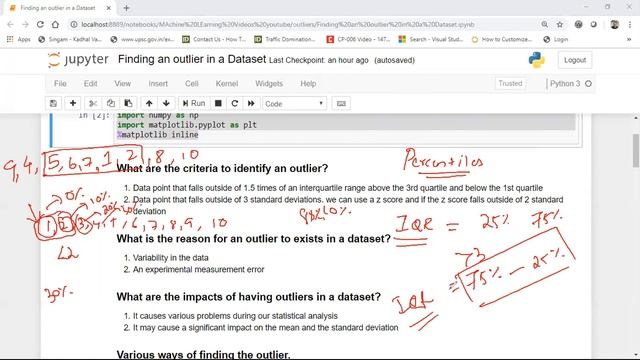This screenshot has height=360, width=640.
Task: Bookmark this page with star icon
Action: pyautogui.click(x=560, y=24)
